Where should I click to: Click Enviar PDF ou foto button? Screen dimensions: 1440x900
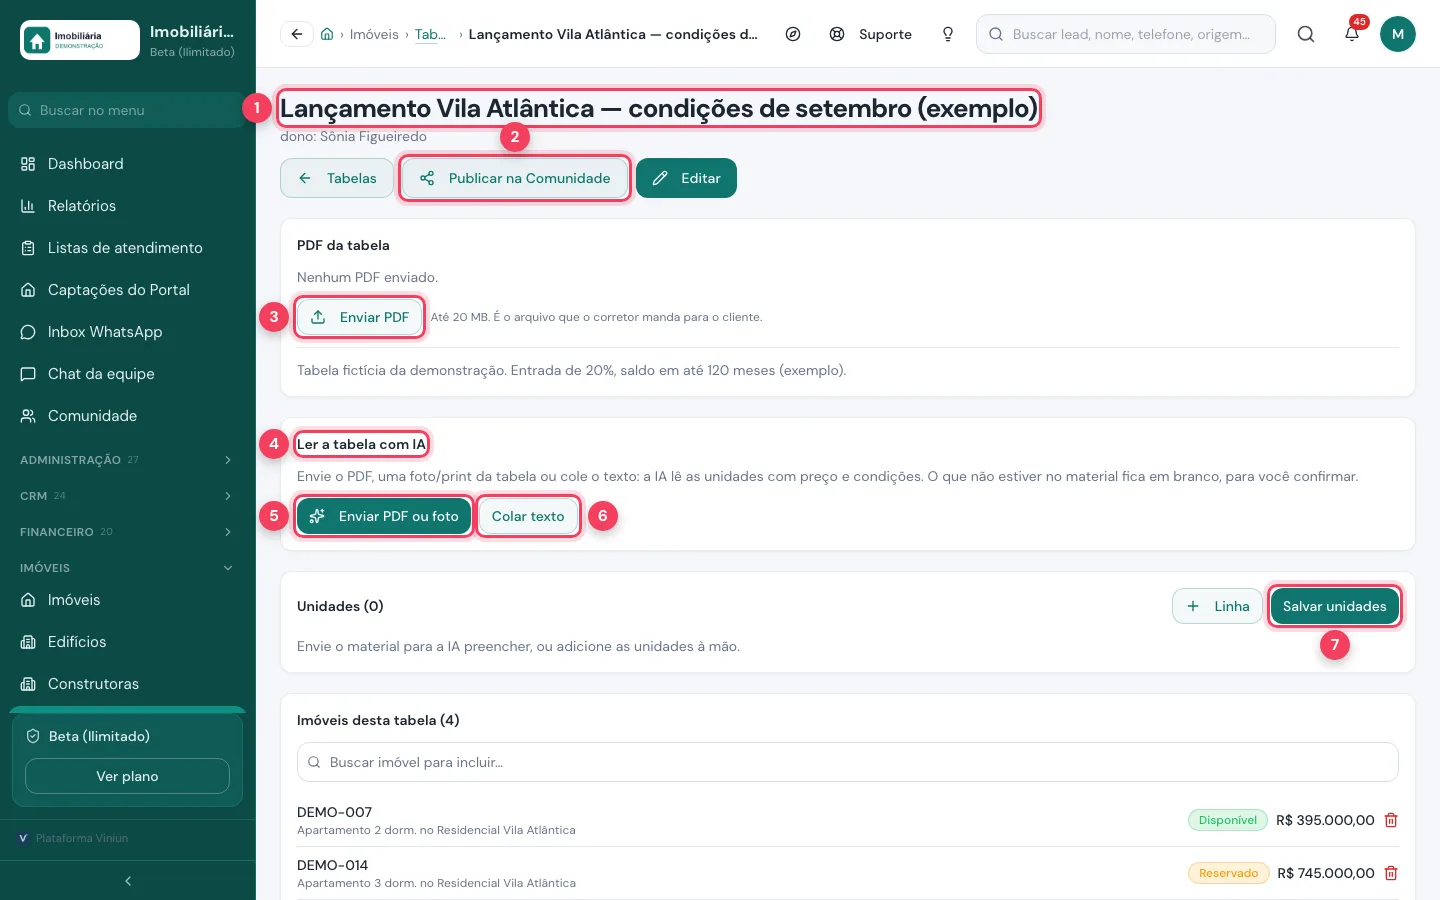point(384,516)
